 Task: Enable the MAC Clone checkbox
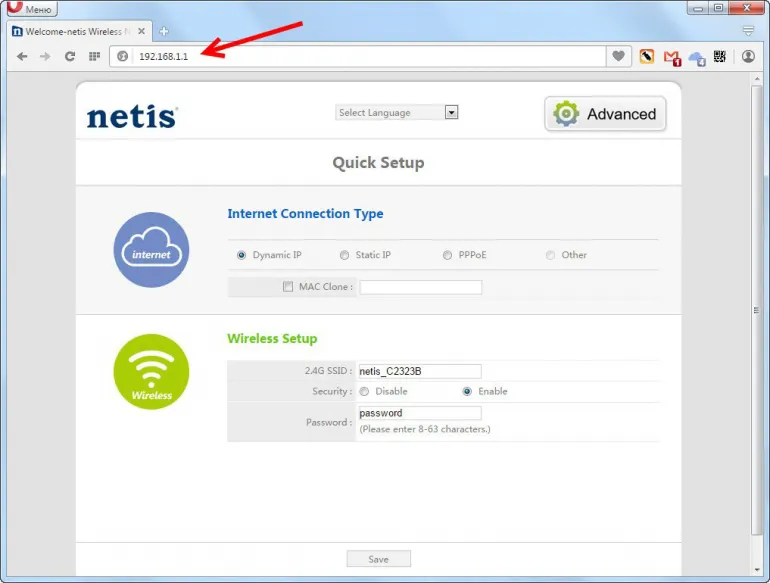288,287
